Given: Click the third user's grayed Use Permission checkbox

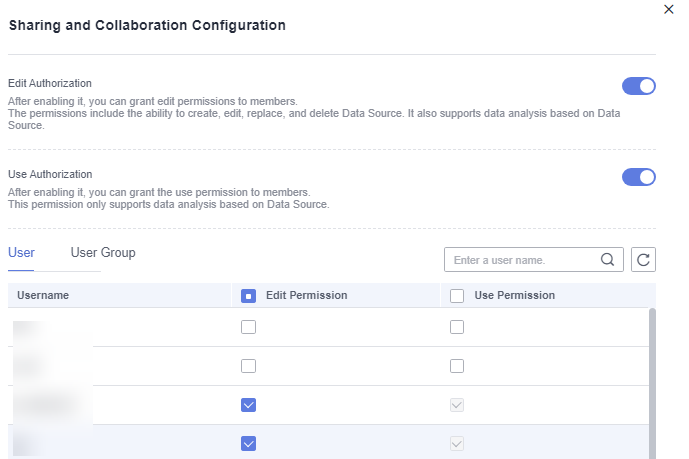Looking at the screenshot, I should pyautogui.click(x=457, y=405).
